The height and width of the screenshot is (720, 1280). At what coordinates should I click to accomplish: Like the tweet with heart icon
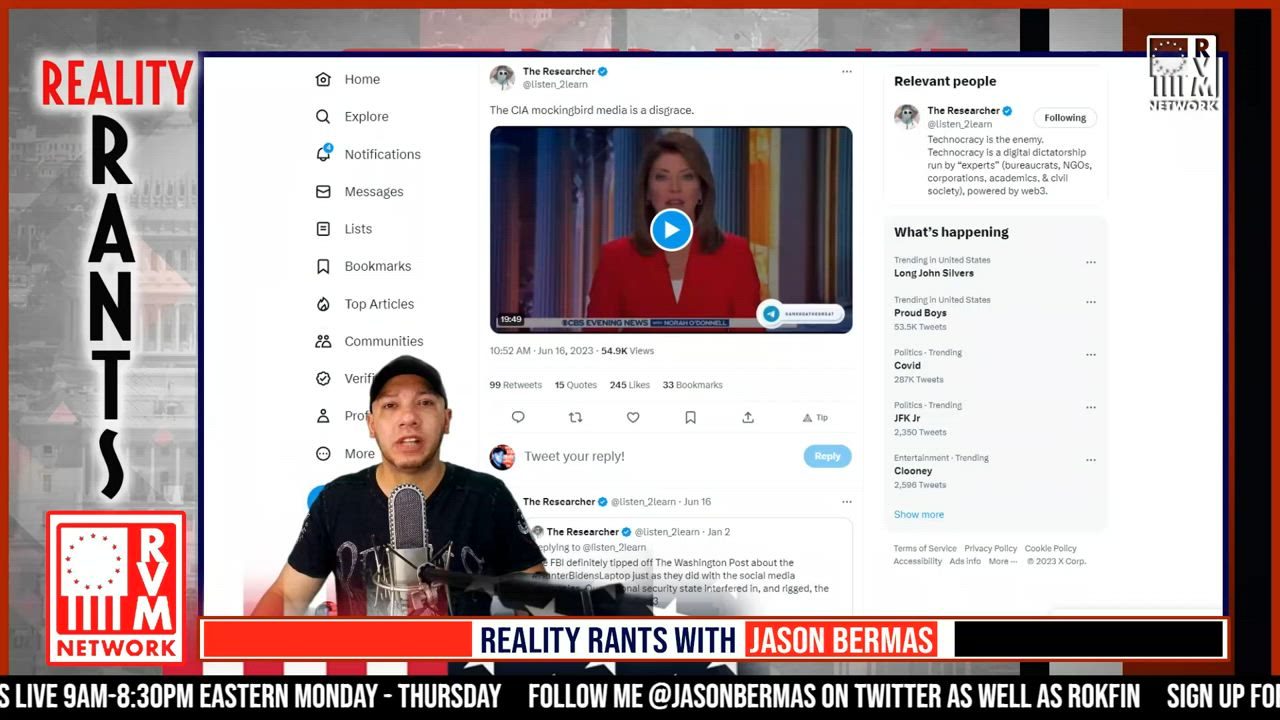point(633,417)
